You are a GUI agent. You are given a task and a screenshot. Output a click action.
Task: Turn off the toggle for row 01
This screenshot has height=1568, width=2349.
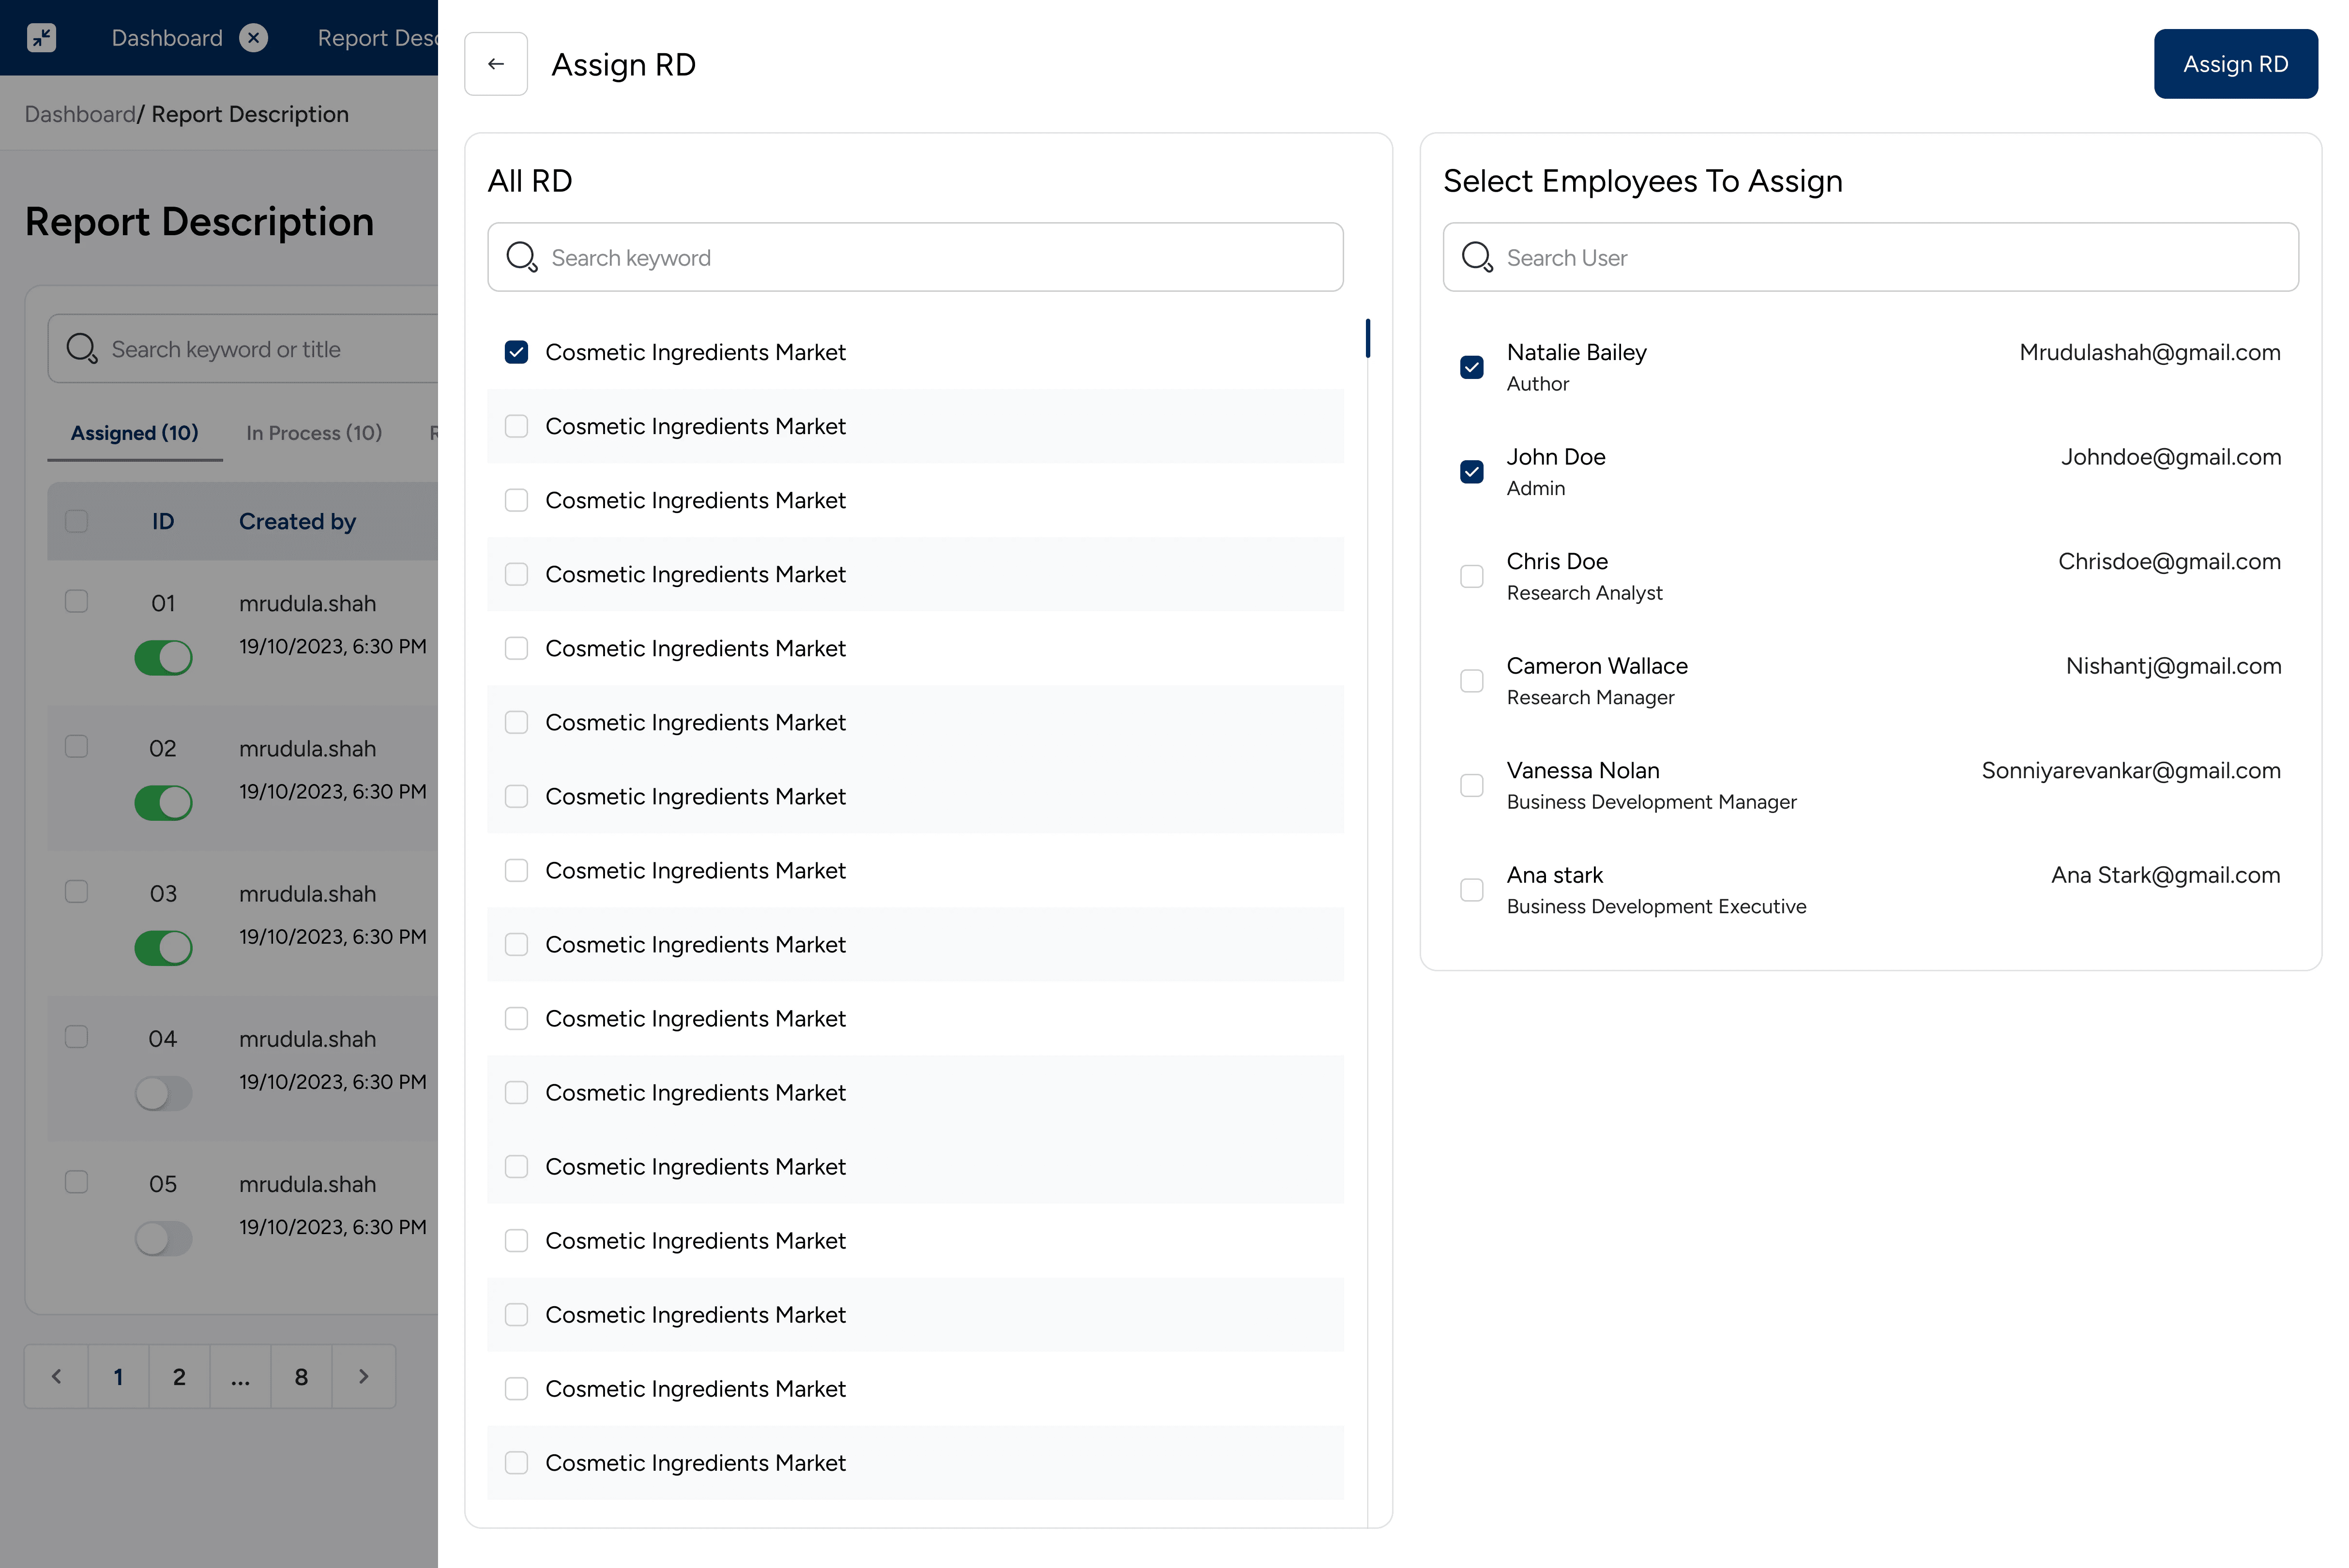(163, 657)
